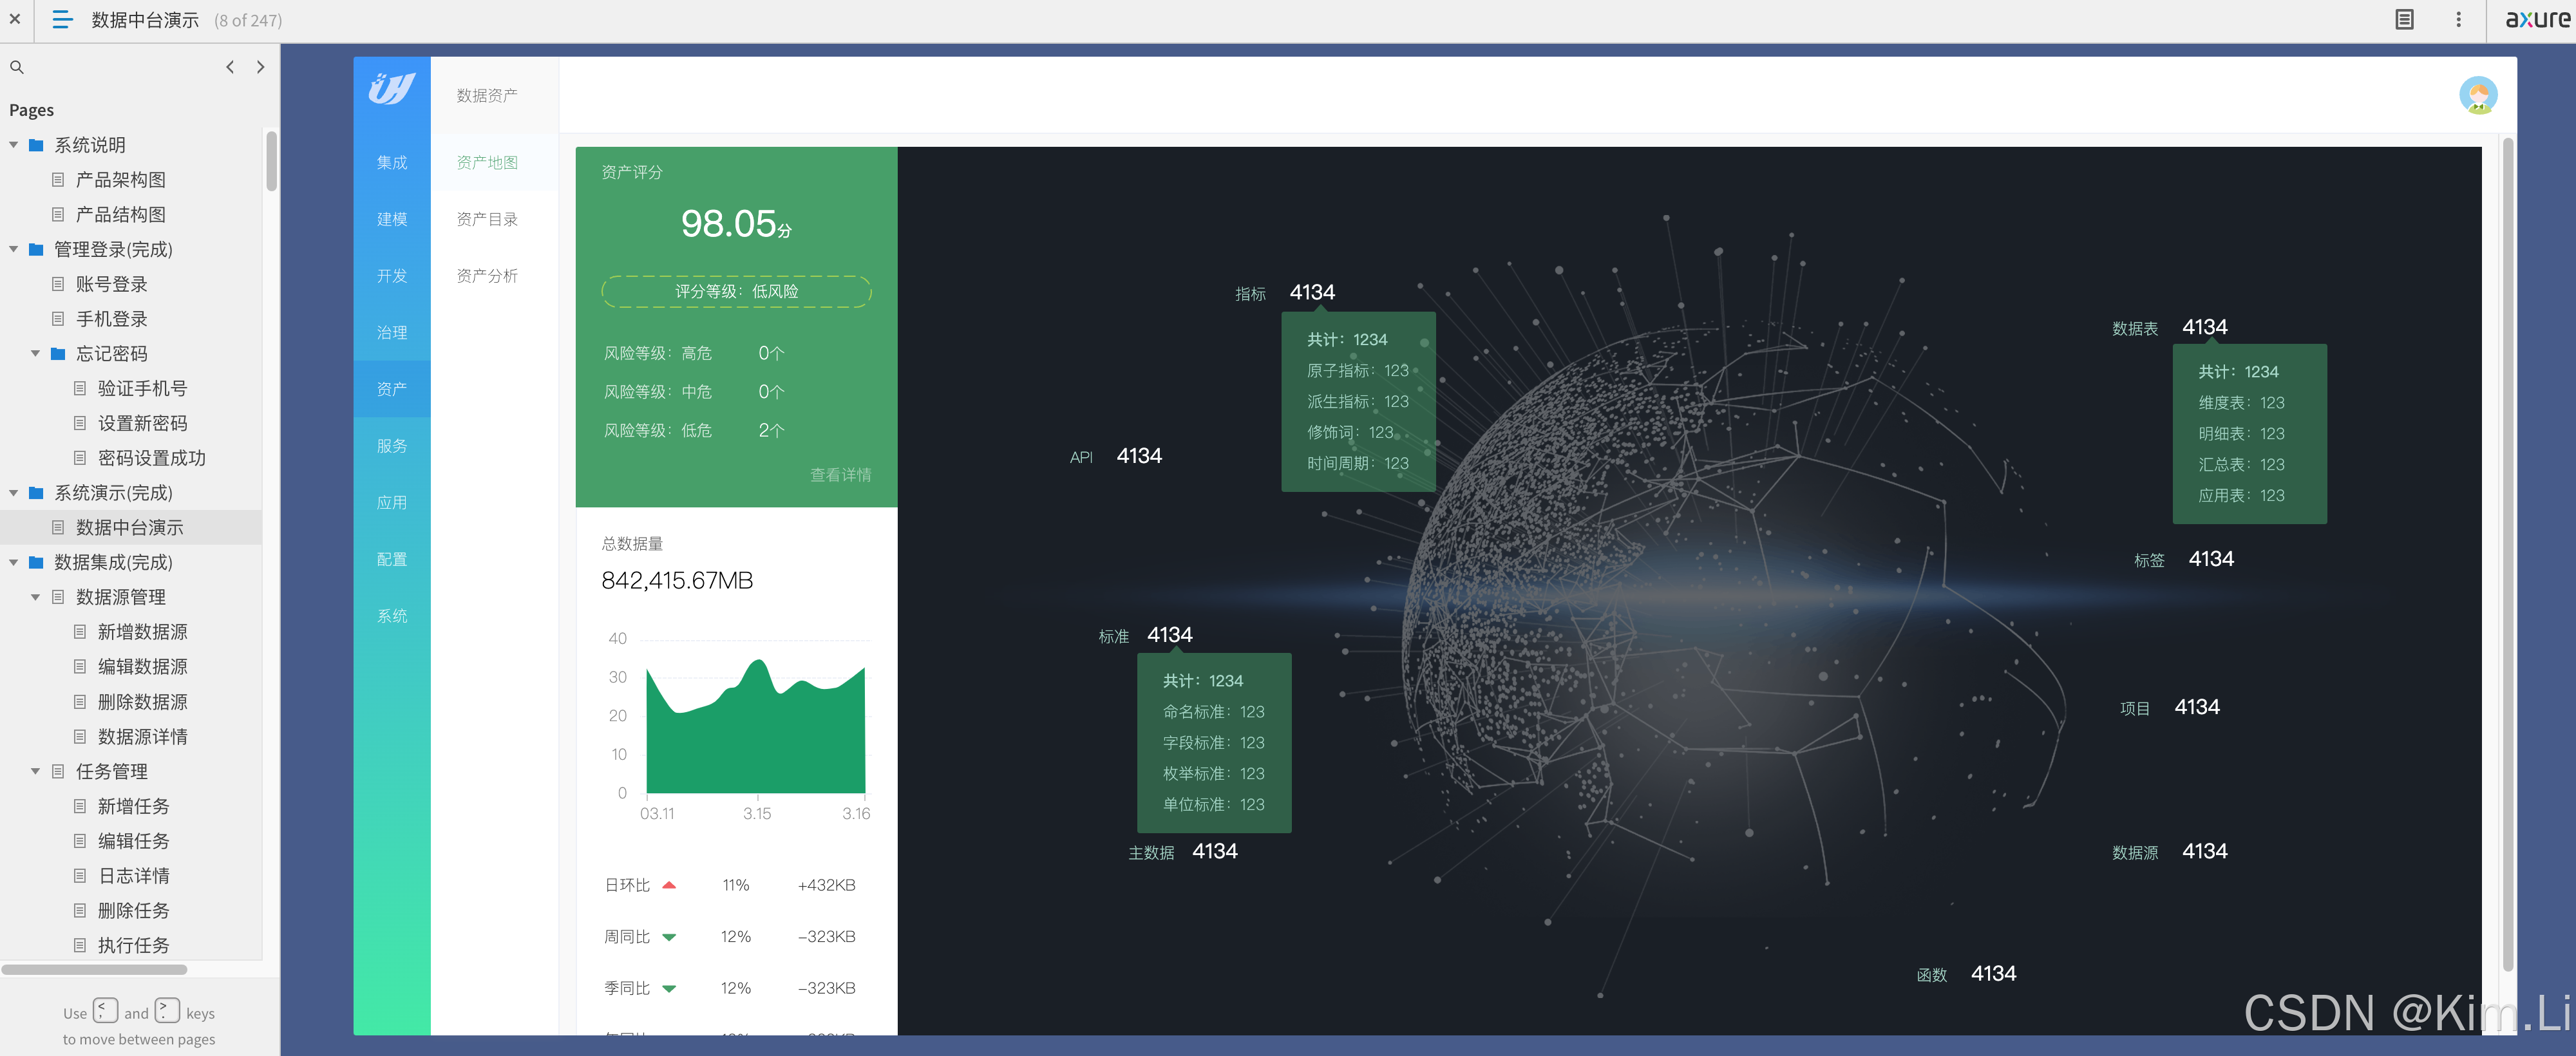Viewport: 2576px width, 1056px height.
Task: Select 集成 in the main navigation
Action: pos(392,162)
